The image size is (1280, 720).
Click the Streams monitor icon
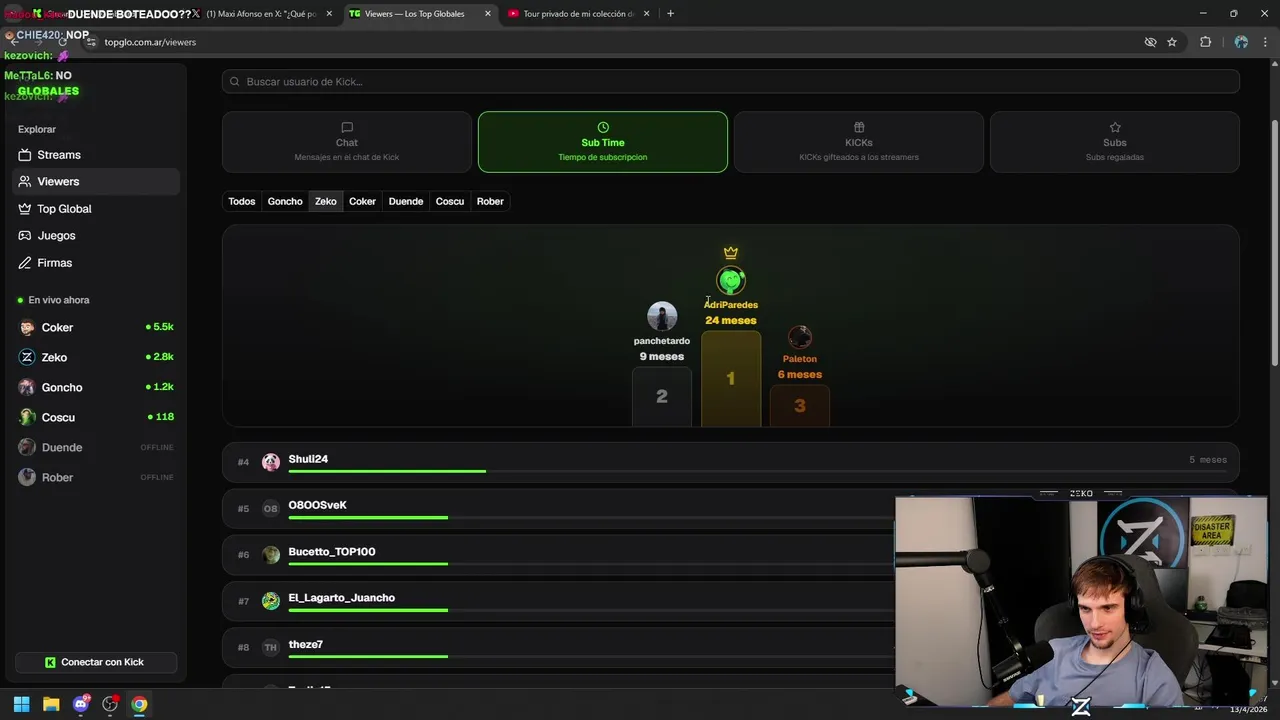pyautogui.click(x=25, y=155)
